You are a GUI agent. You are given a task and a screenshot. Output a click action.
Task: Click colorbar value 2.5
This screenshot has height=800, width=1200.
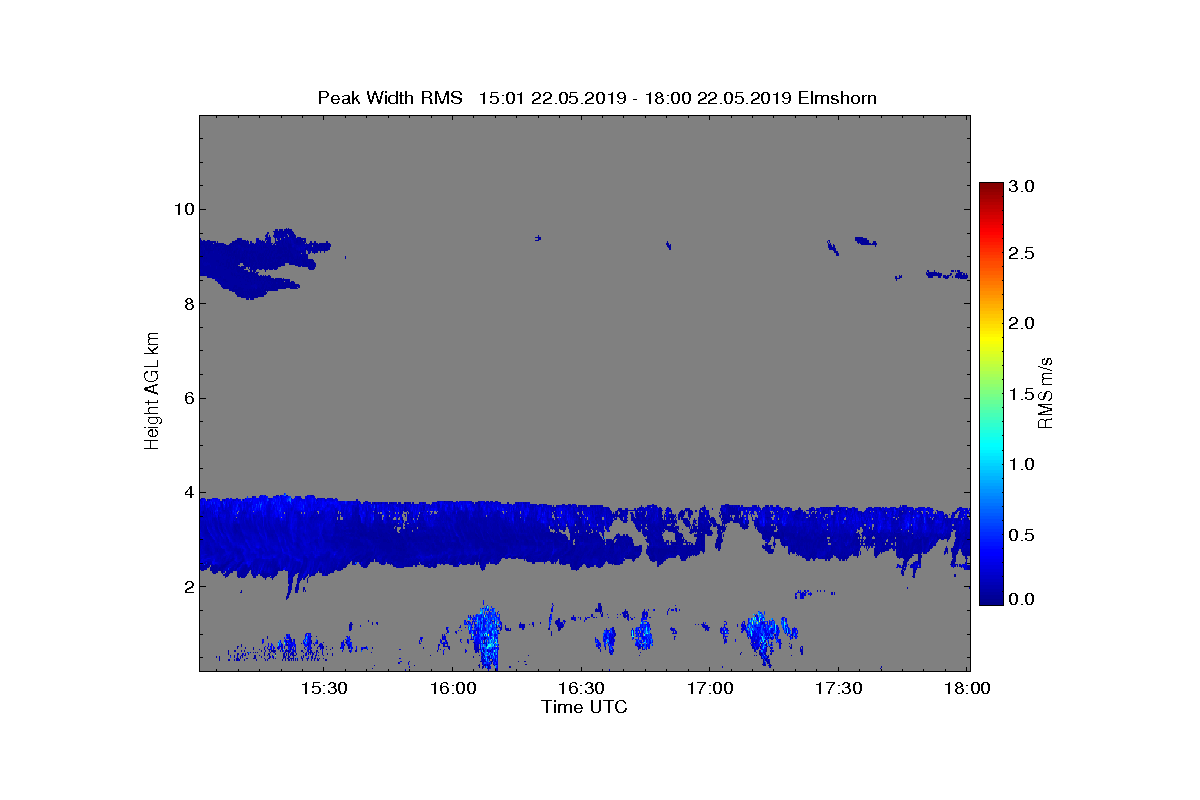pos(1021,254)
